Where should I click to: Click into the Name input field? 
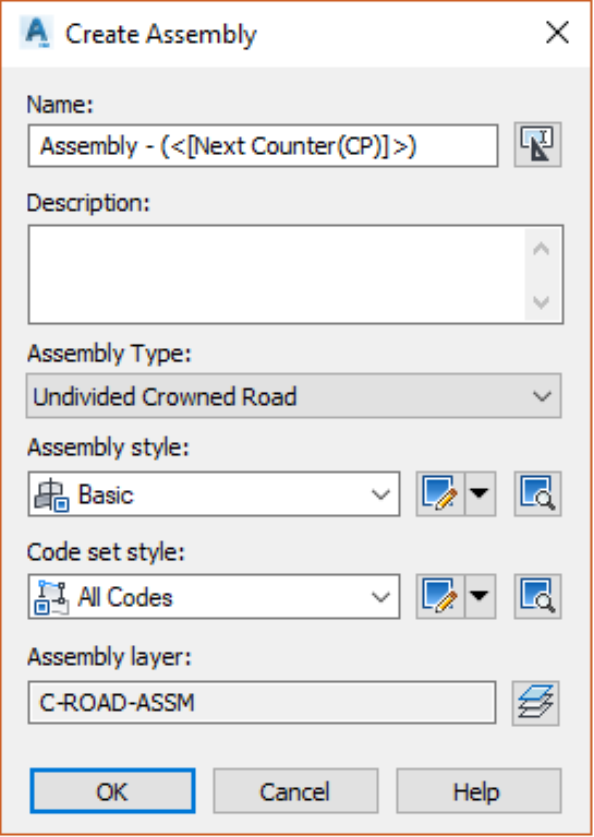click(263, 146)
